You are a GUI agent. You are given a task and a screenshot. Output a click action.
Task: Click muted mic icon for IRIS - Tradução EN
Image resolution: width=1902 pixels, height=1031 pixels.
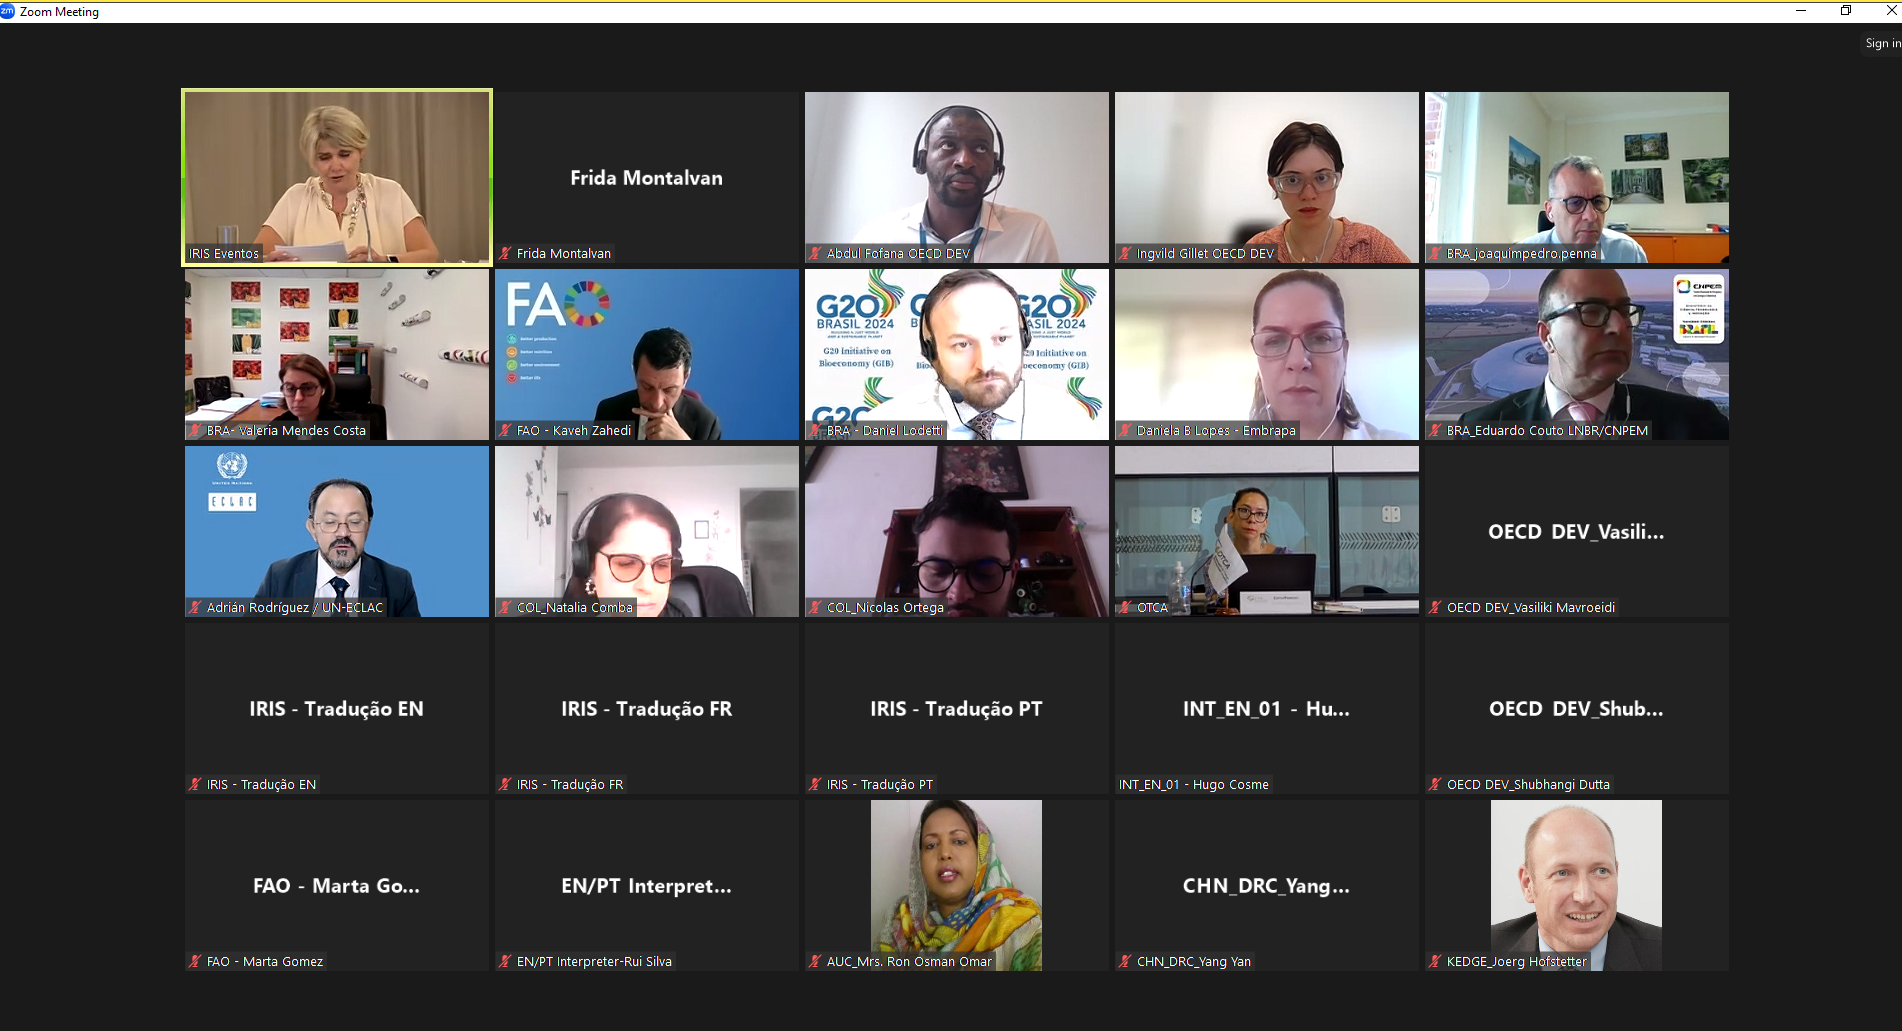(x=195, y=784)
